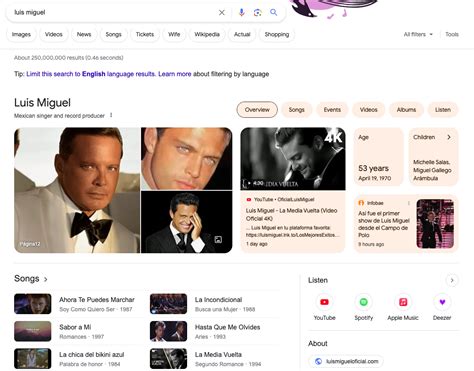This screenshot has width=474, height=371.
Task: Open the Ahora Te Puedes Marchar song thumbnail
Action: (x=33, y=304)
